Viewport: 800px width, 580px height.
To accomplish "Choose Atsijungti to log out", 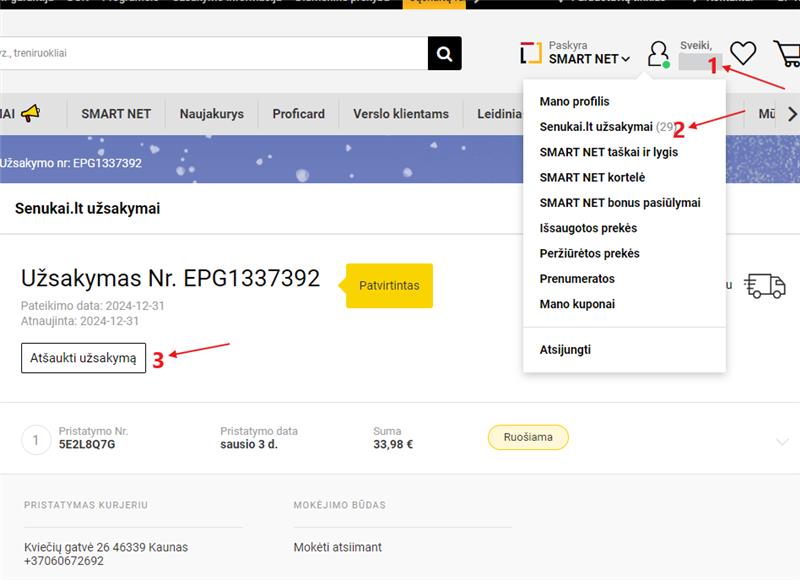I will [565, 349].
